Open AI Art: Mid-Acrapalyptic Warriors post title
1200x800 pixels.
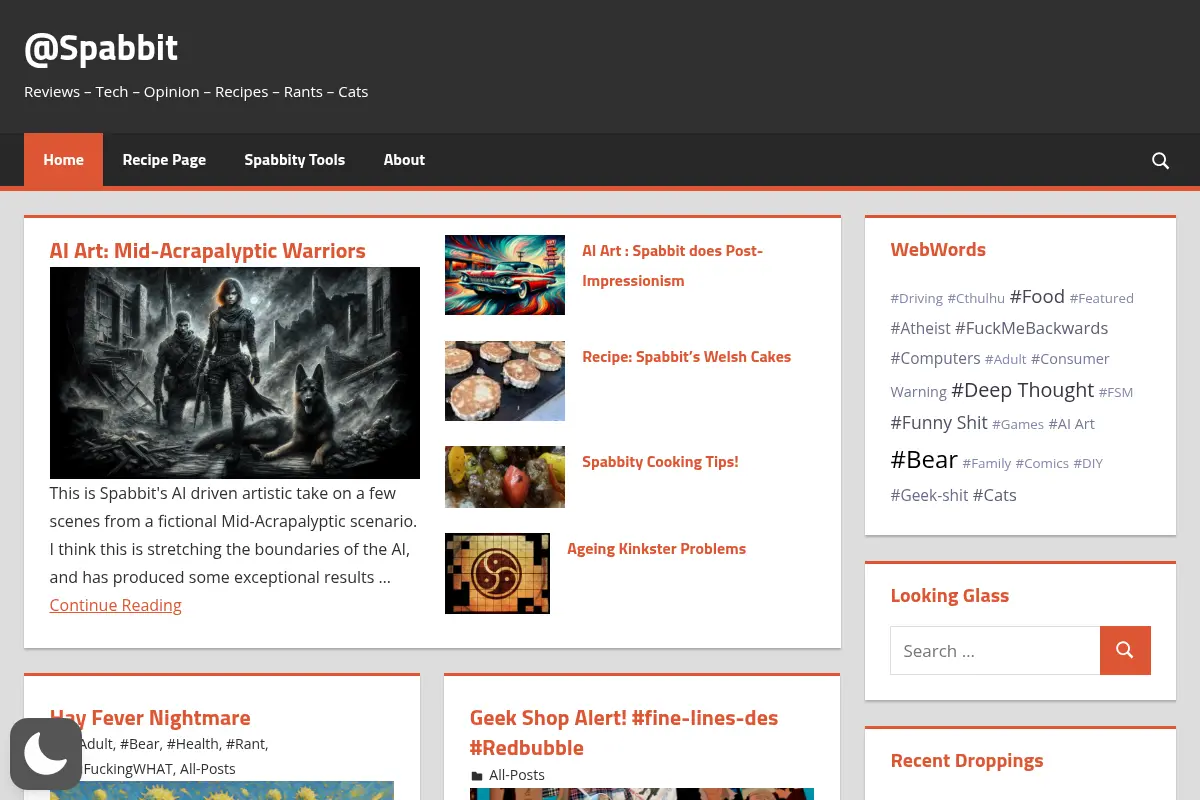[x=208, y=251]
